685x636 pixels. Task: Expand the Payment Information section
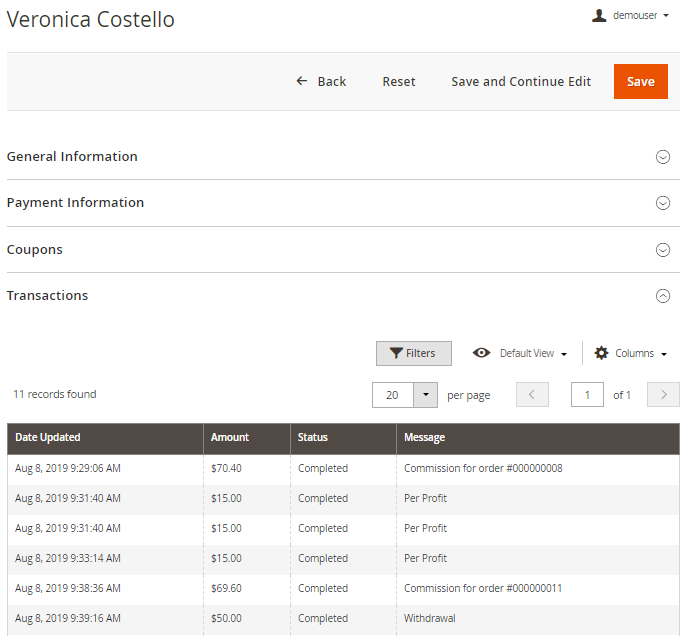pos(662,203)
